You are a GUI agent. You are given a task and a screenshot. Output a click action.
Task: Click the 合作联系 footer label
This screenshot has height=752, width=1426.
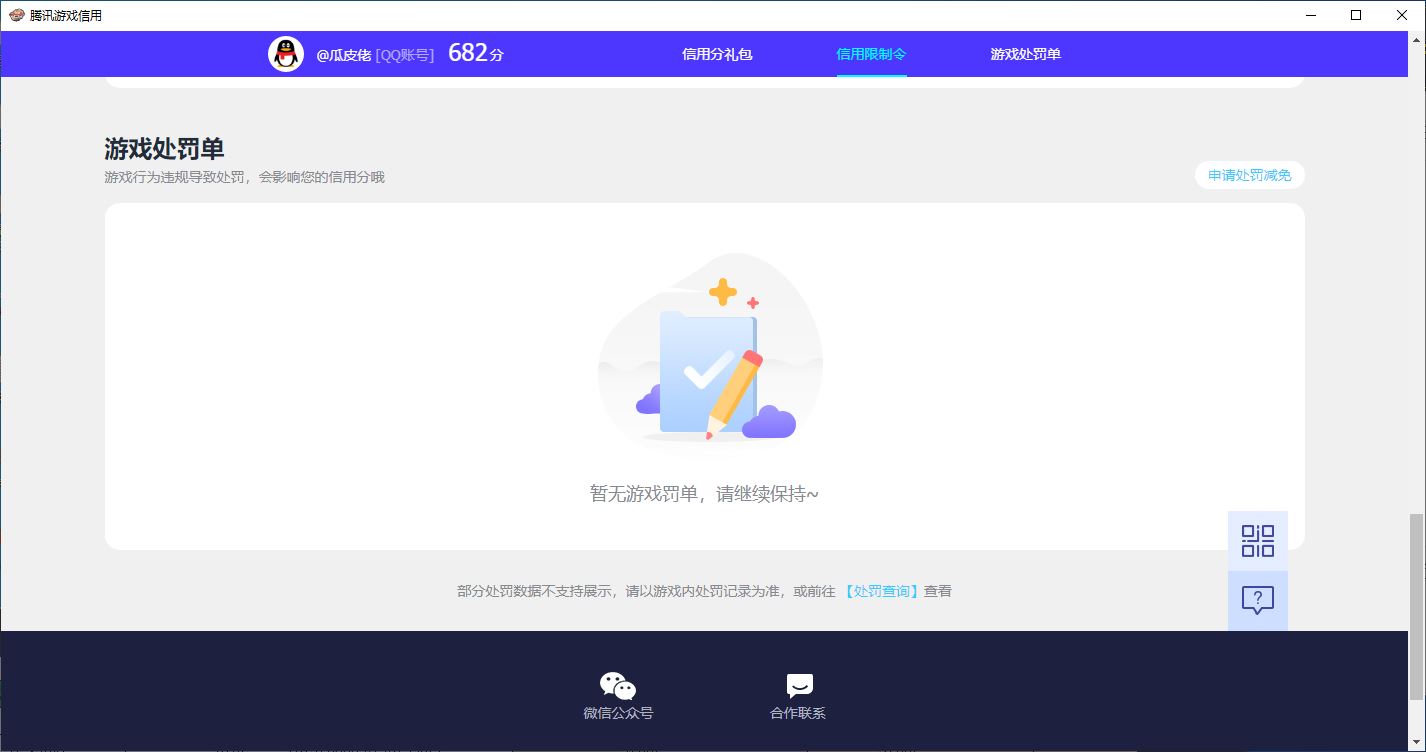798,714
